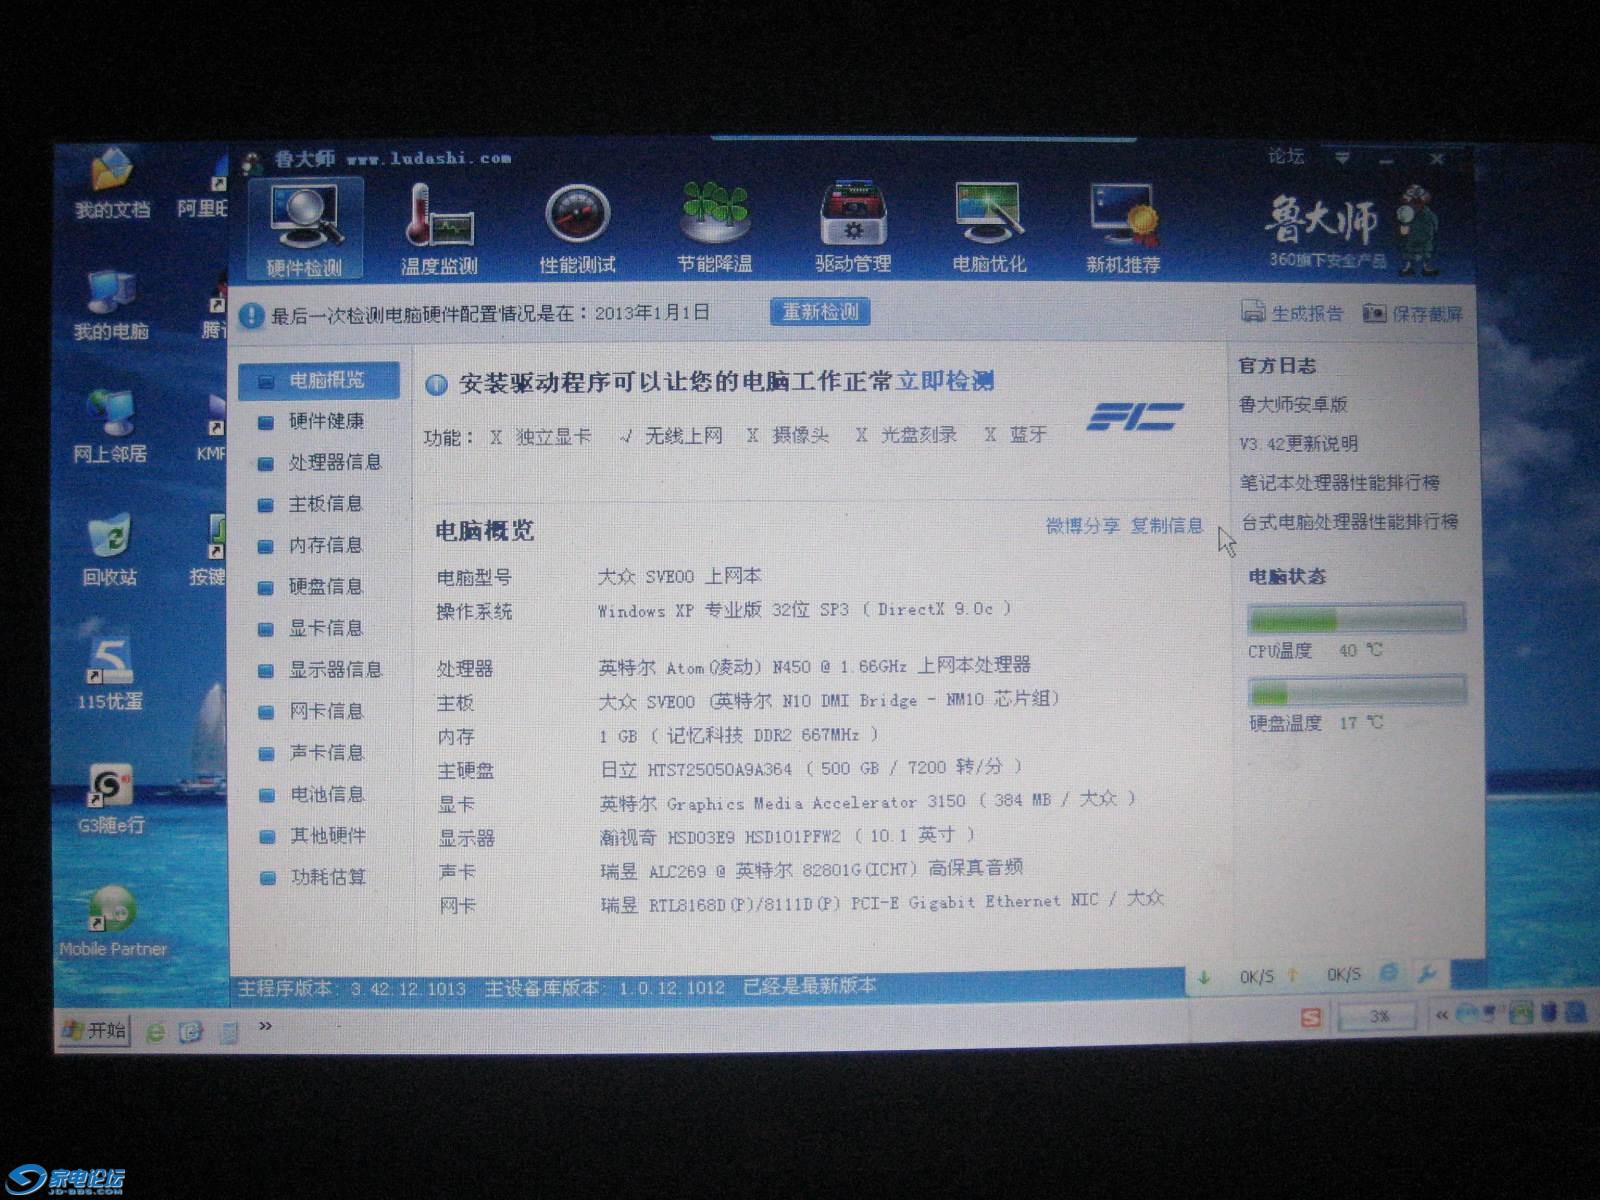Switch to 硬盘信息 sidebar item
Screen dimensions: 1600x1200
pos(325,586)
